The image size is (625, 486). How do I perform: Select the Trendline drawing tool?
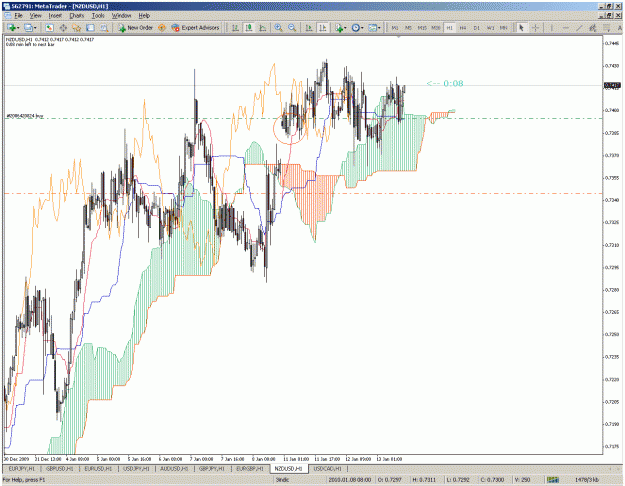point(579,28)
